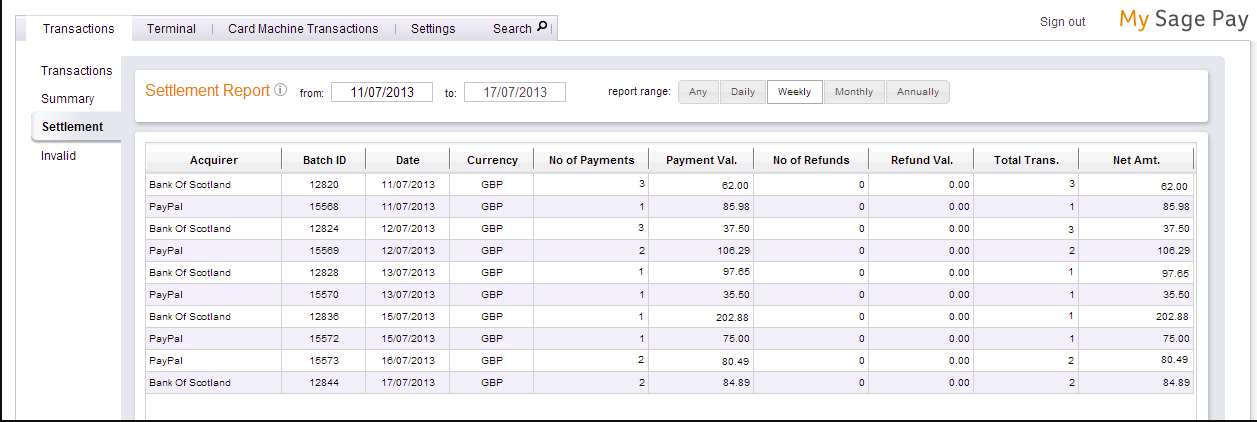The image size is (1257, 422).
Task: Open Summary in the left sidebar
Action: 67,99
